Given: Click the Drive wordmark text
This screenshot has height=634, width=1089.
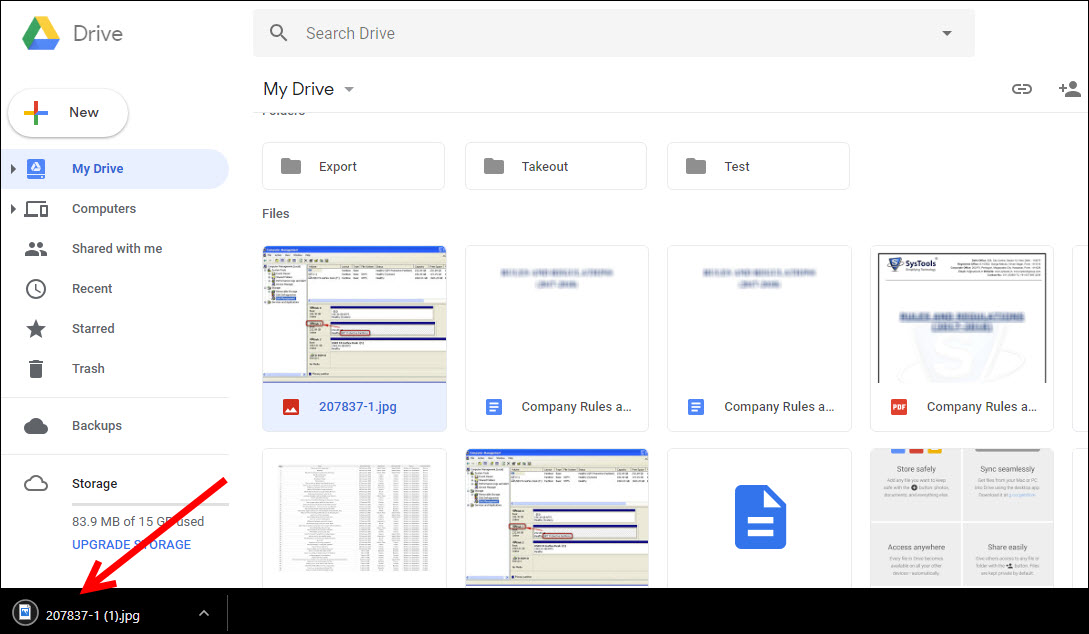Looking at the screenshot, I should 98,33.
